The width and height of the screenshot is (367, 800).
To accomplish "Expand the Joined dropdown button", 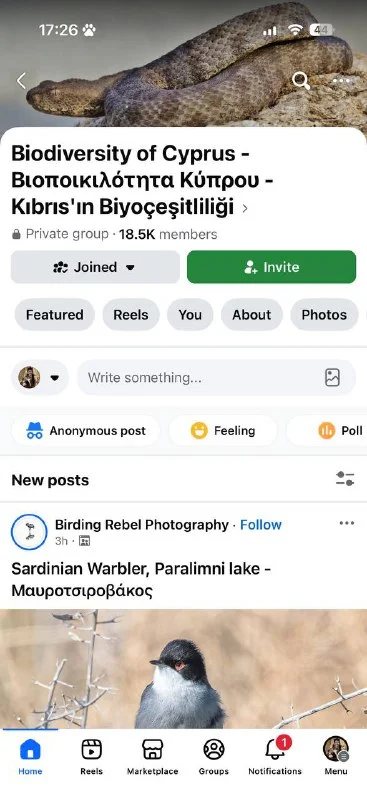I will [x=95, y=267].
